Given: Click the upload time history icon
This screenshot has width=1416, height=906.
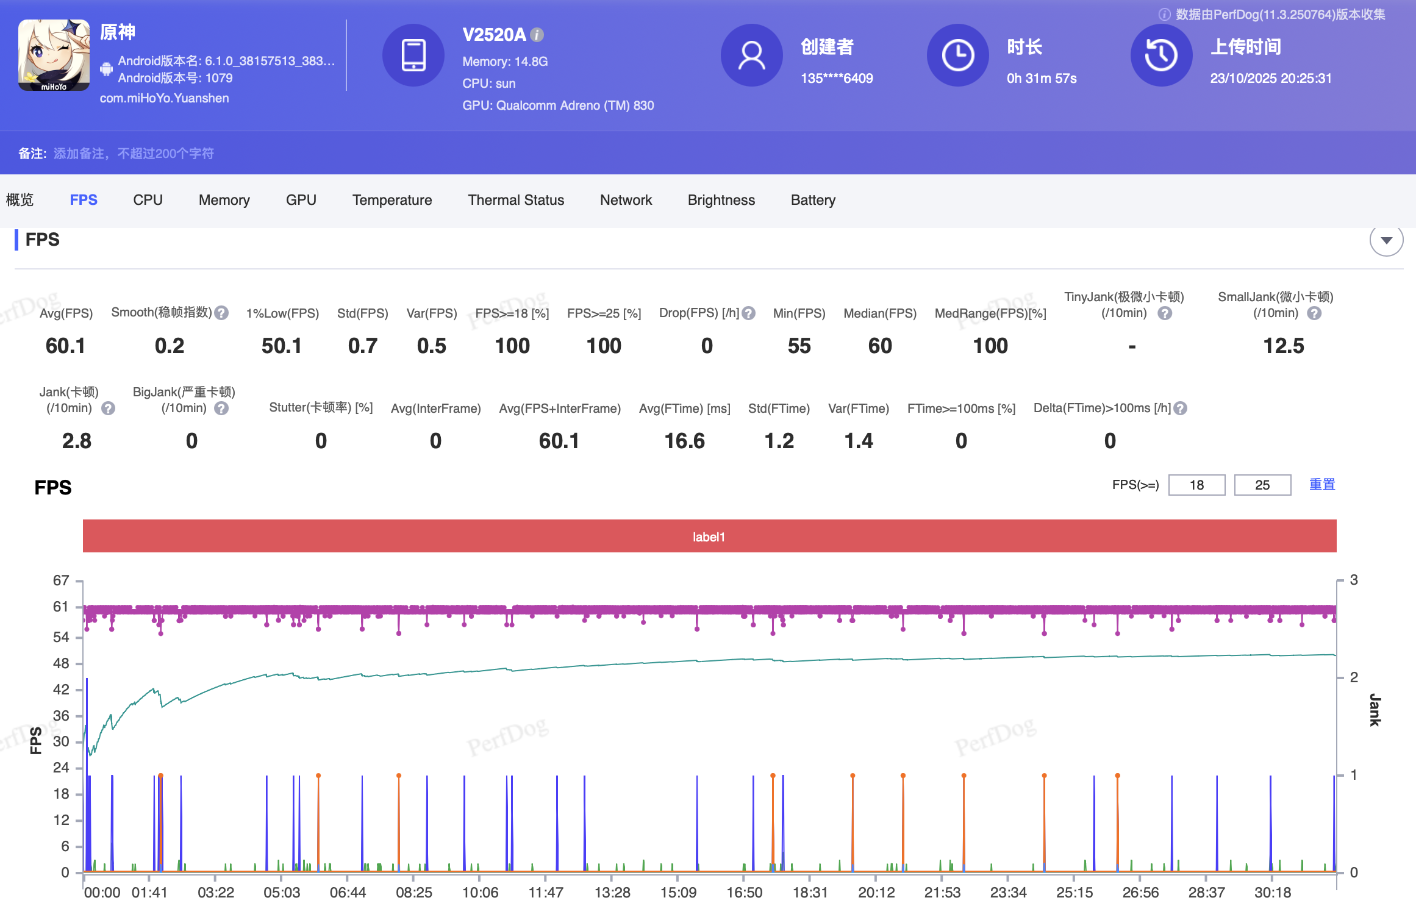Looking at the screenshot, I should click(1160, 55).
